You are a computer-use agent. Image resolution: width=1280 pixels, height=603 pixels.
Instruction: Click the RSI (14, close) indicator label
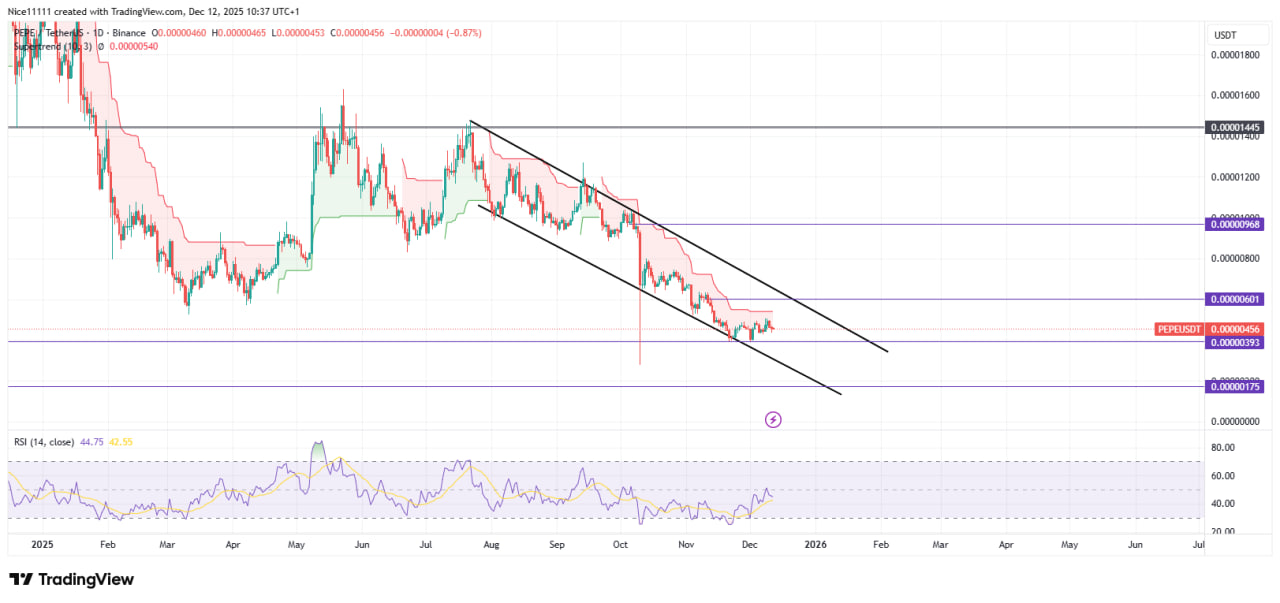(x=46, y=441)
